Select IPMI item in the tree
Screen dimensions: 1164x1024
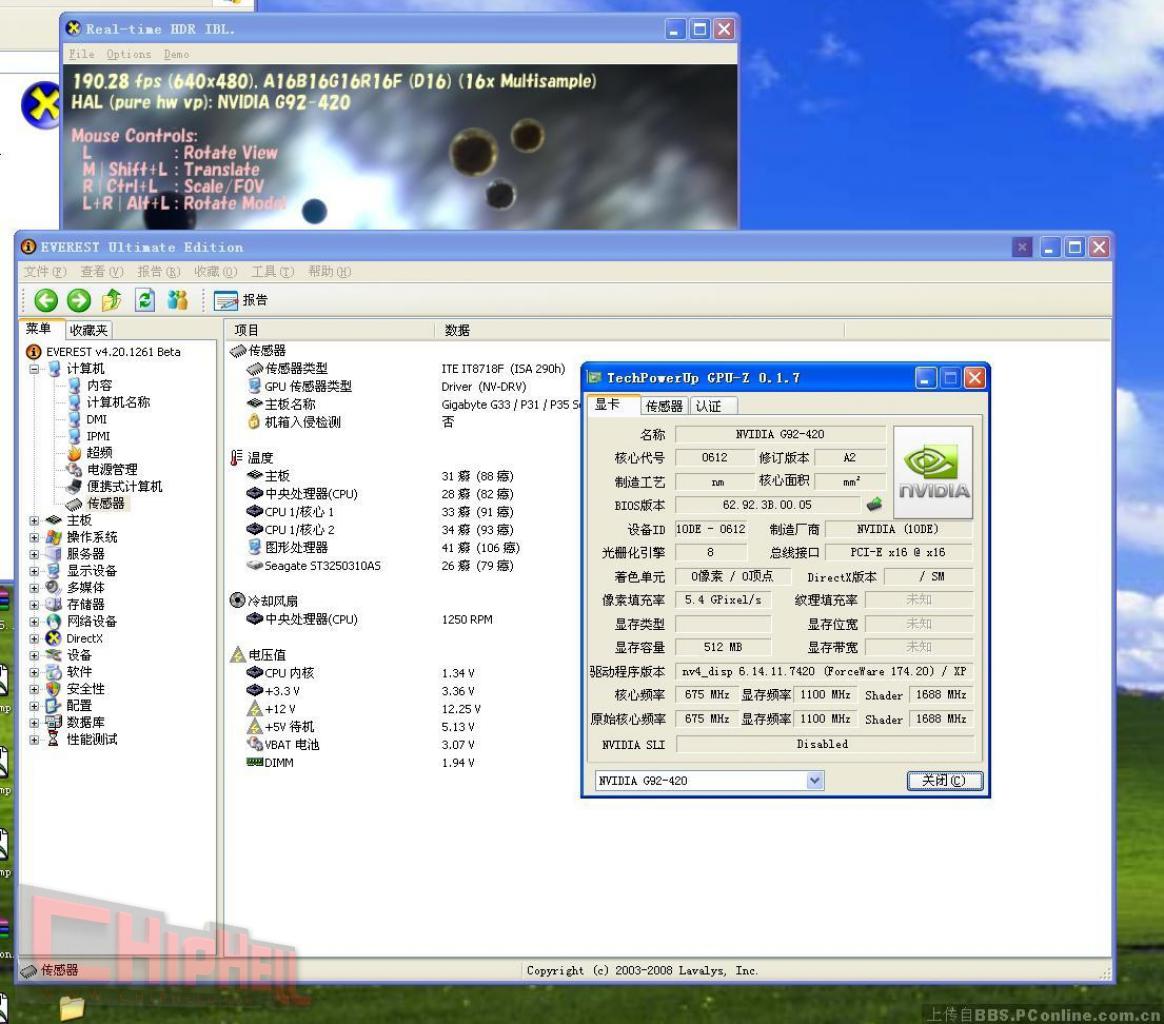[98, 437]
